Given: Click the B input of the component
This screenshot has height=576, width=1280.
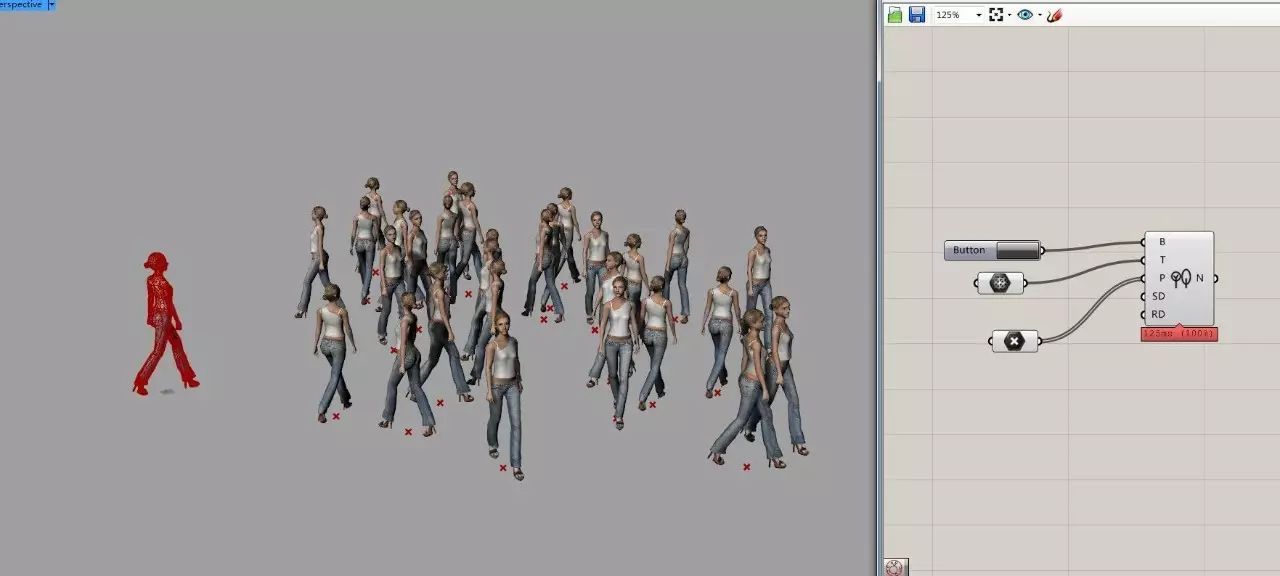Looking at the screenshot, I should pyautogui.click(x=1161, y=241).
